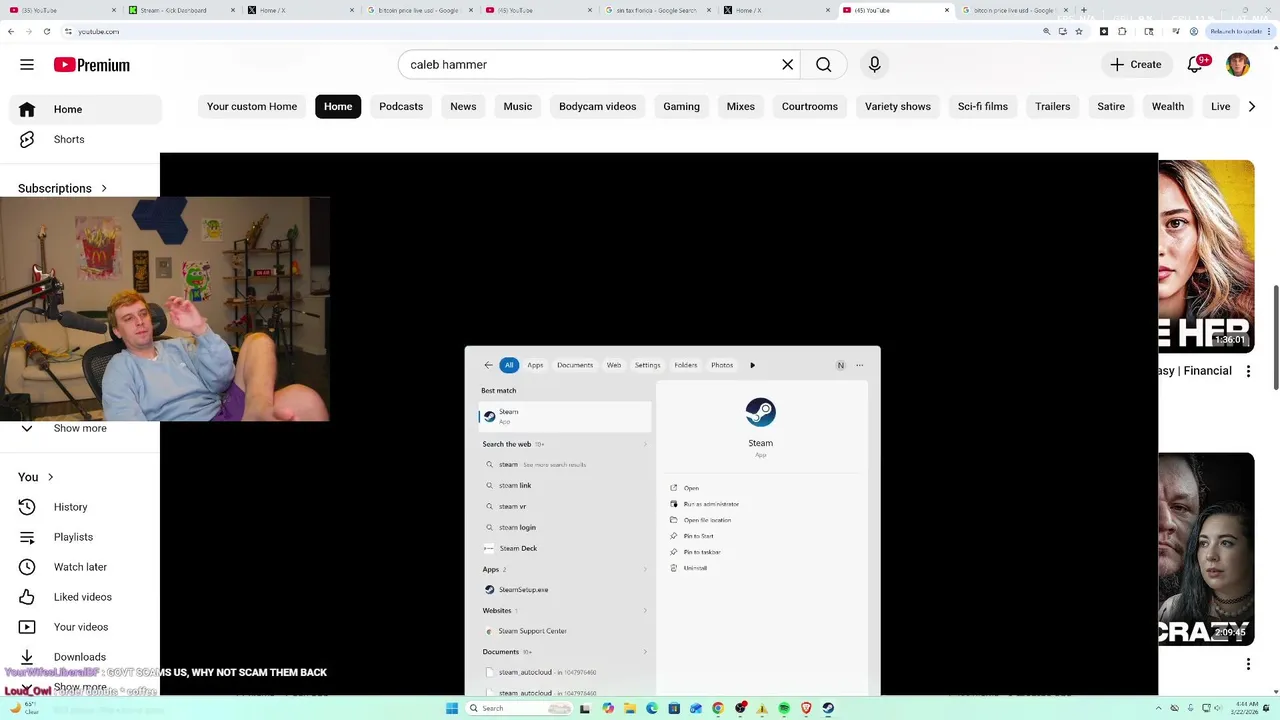The width and height of the screenshot is (1280, 720).
Task: Select the Variety shows chip
Action: pos(898,107)
